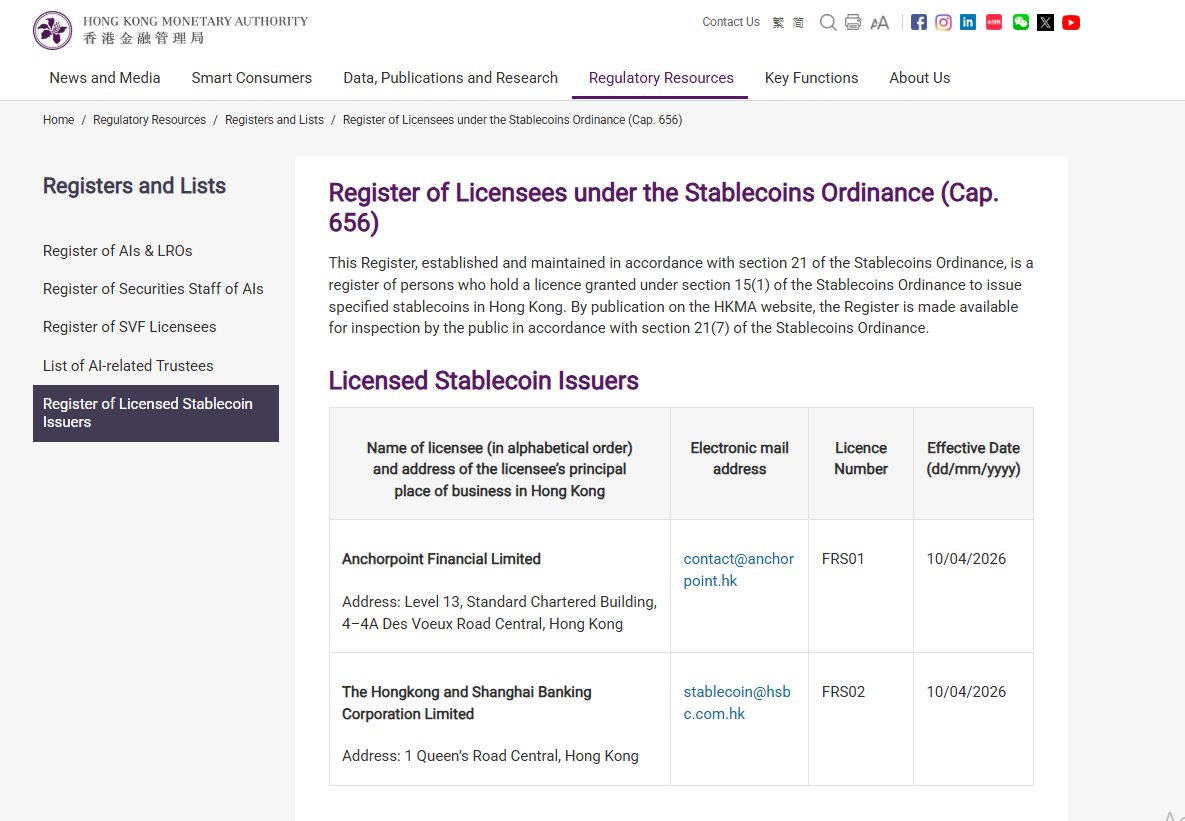Switch to Traditional Chinese (繁)

pos(778,23)
